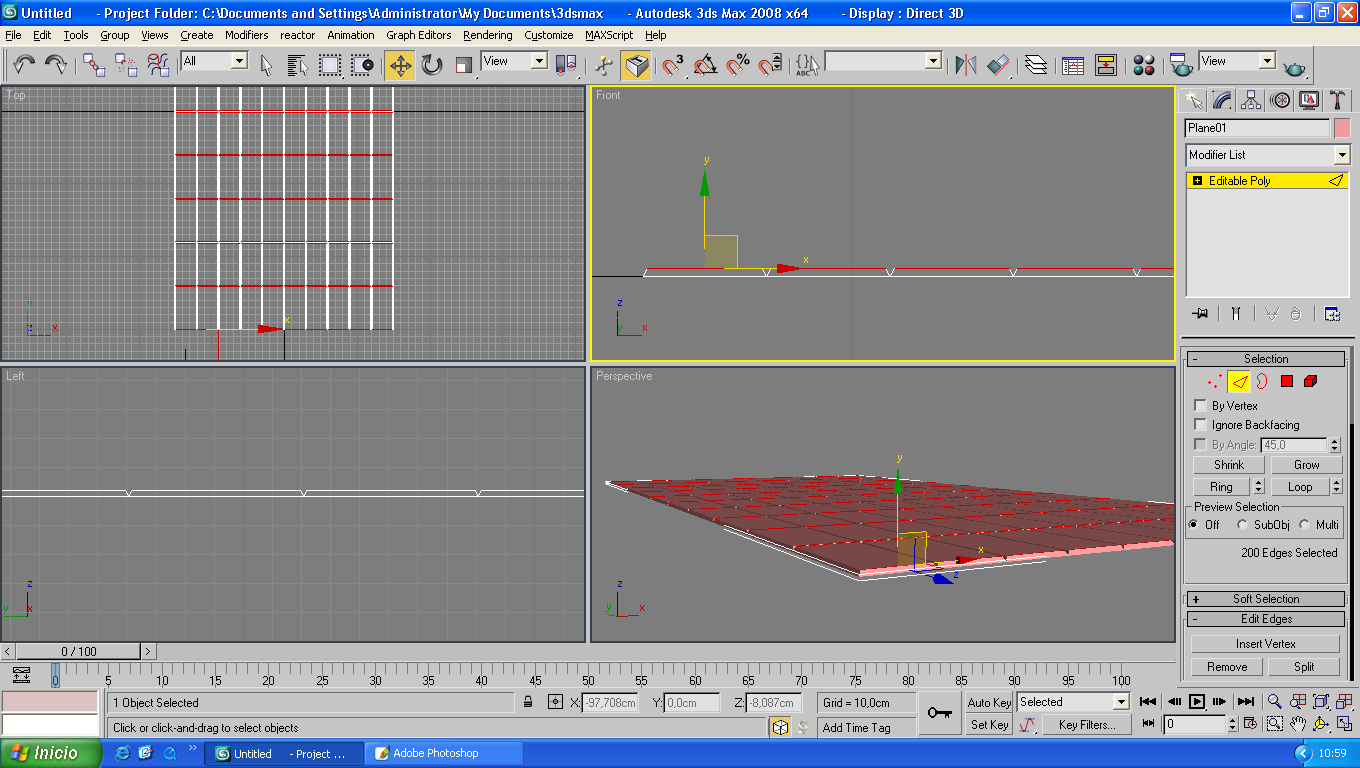Click the Shrink selection button
This screenshot has height=768, width=1360.
pos(1229,465)
